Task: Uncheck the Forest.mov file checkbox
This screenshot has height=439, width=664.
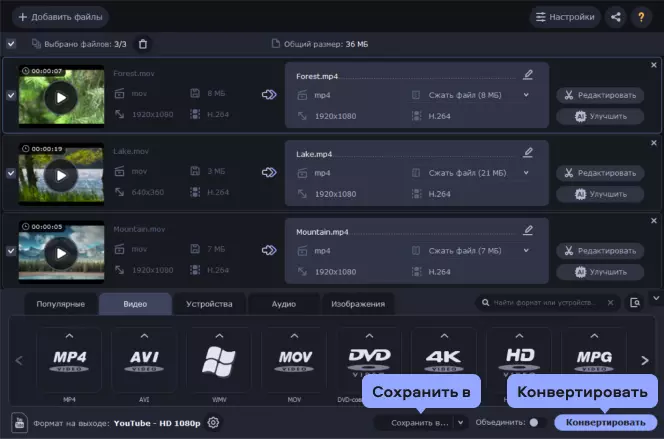Action: point(11,95)
